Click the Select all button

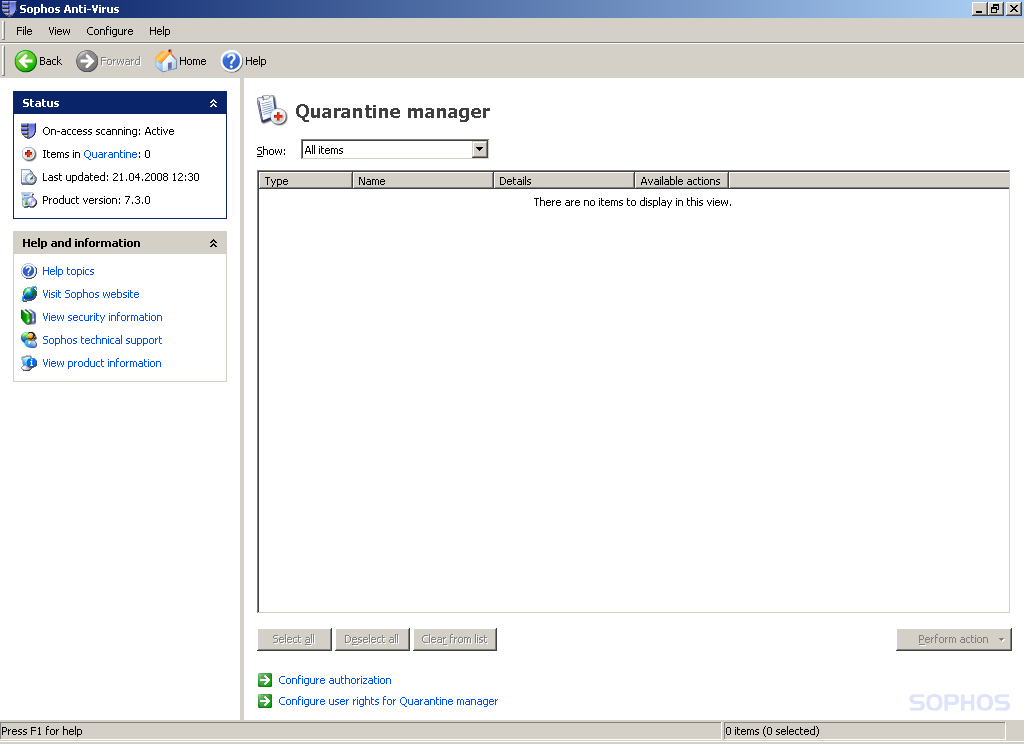point(294,639)
